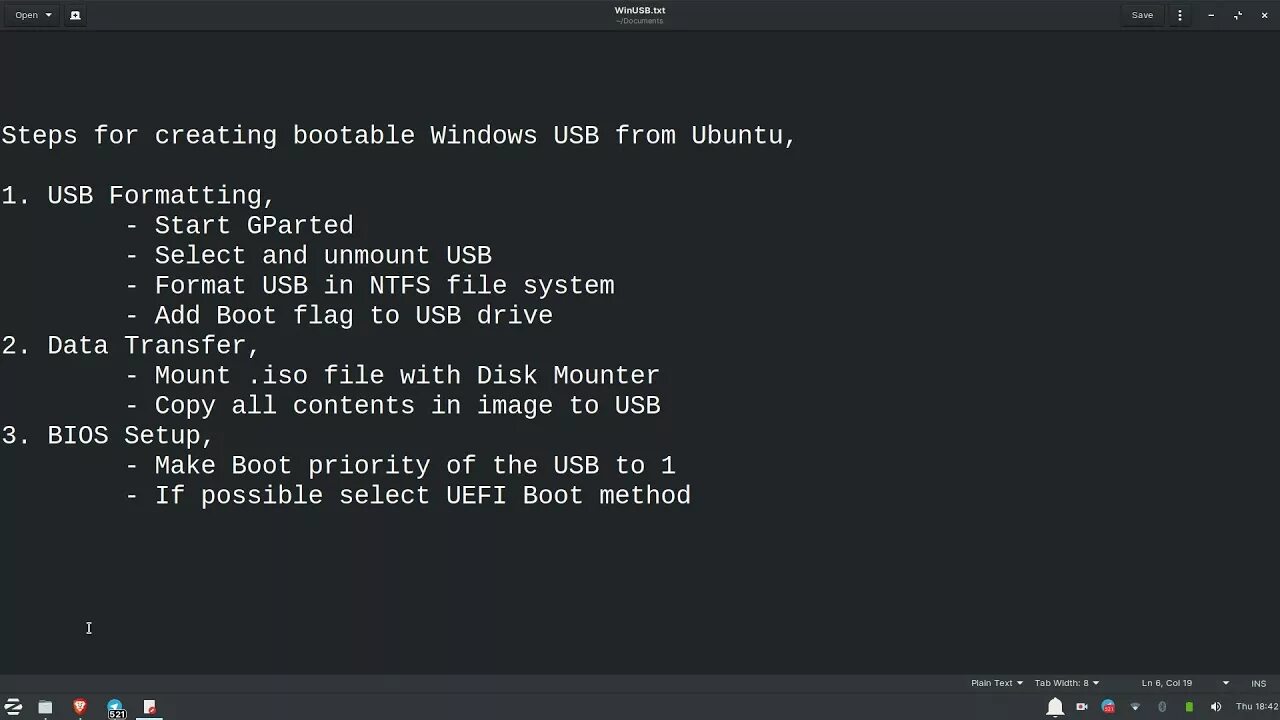
Task: Click the Thu 18:42 clock
Action: point(1256,707)
